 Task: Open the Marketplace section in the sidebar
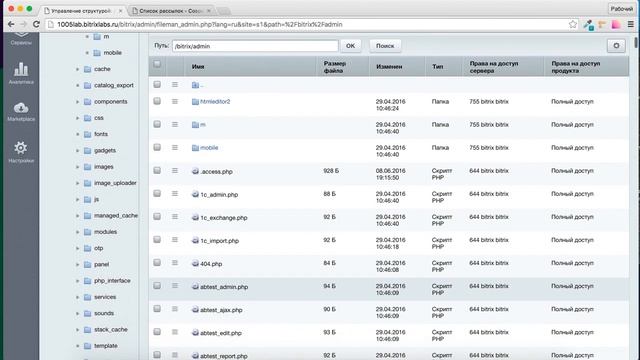pos(21,112)
